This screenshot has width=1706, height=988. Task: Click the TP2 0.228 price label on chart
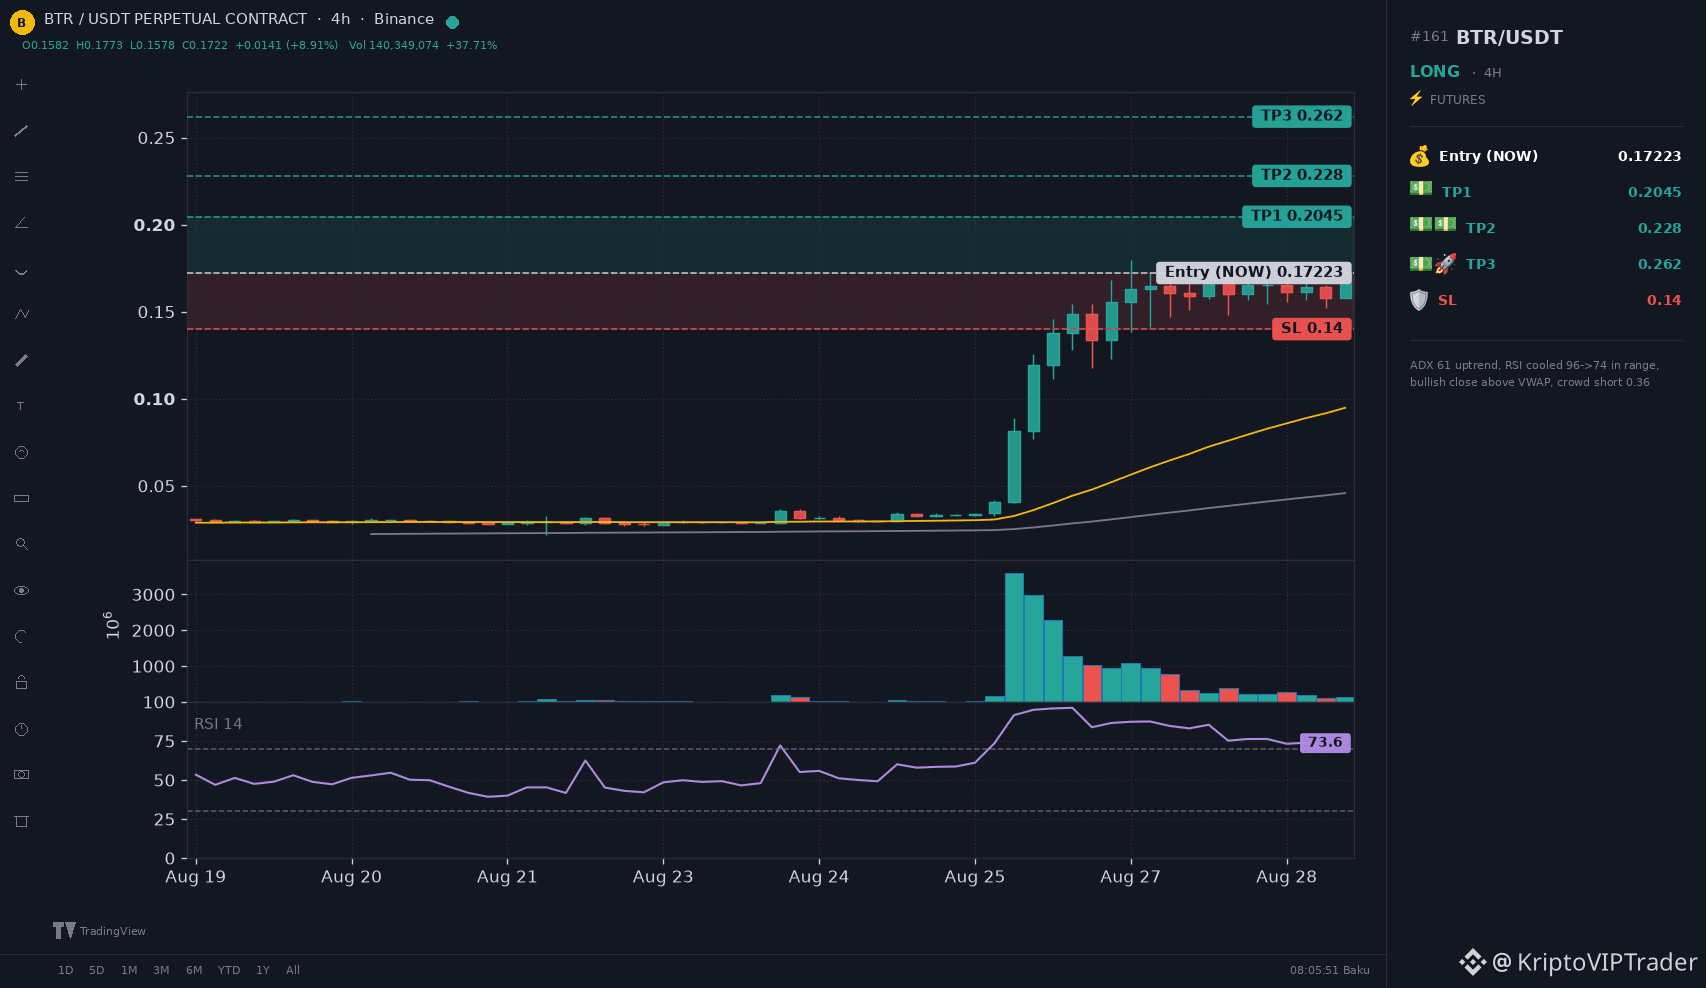[1302, 175]
